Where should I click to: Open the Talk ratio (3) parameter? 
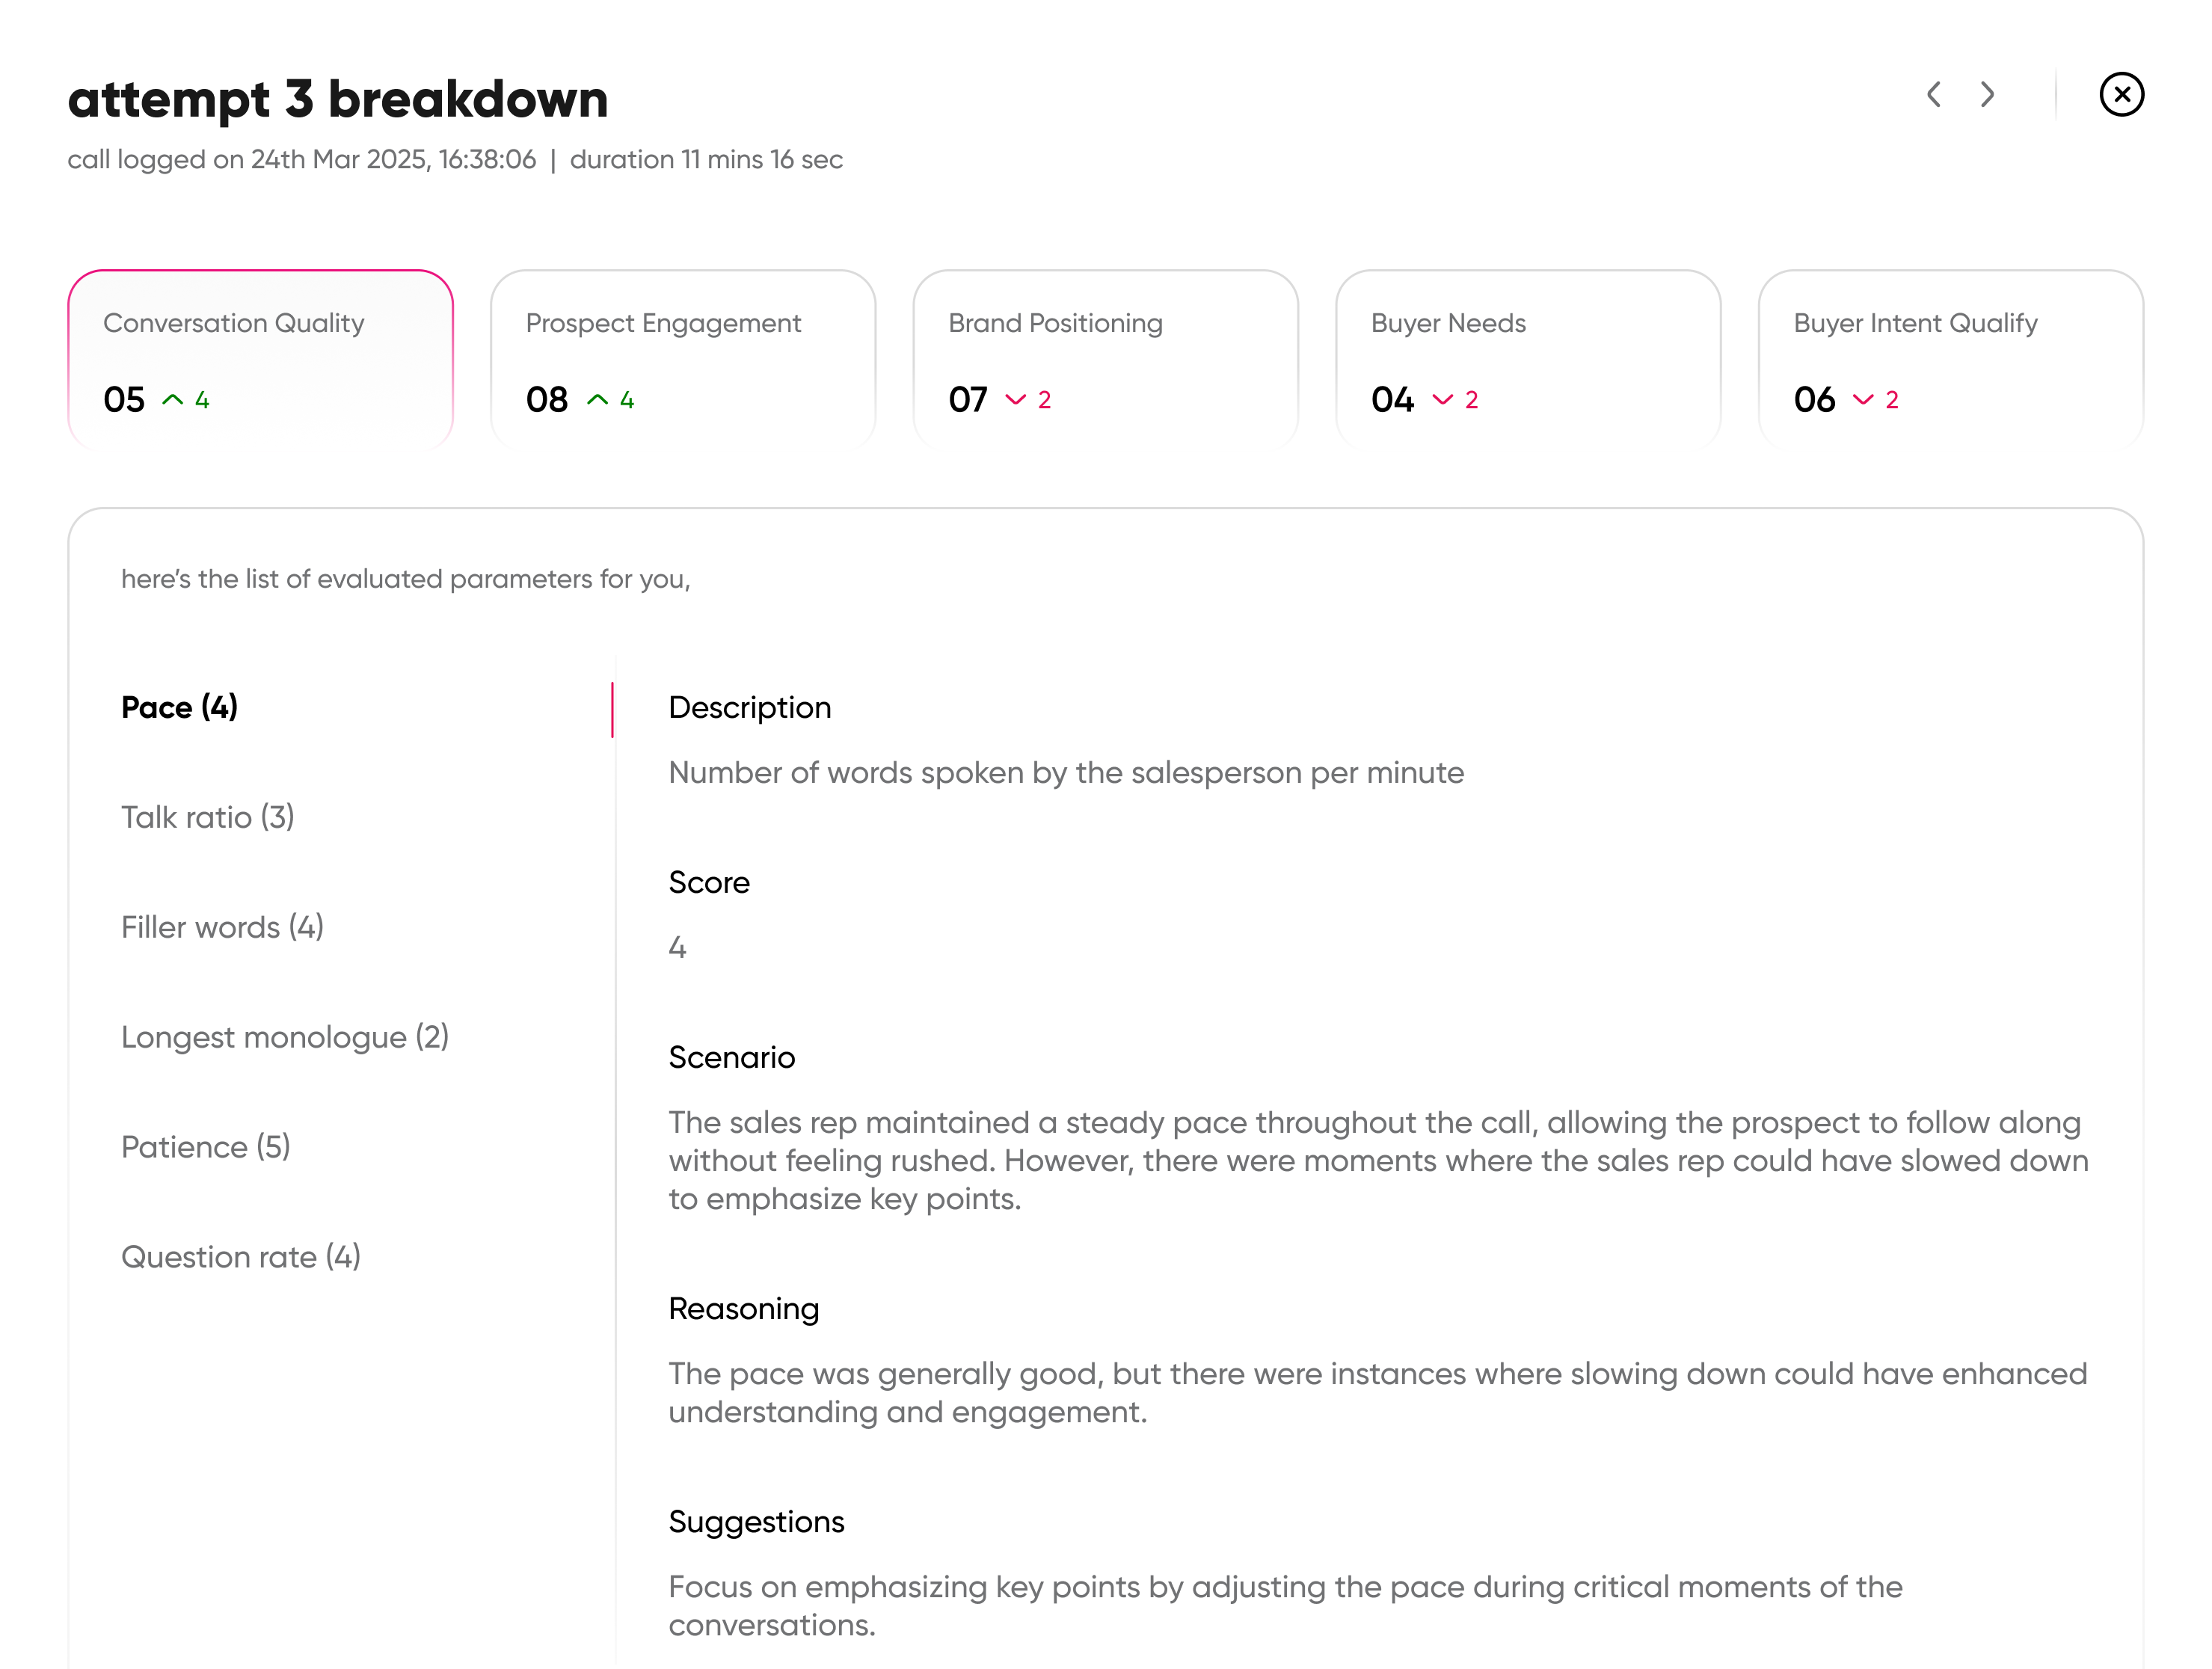pos(208,818)
